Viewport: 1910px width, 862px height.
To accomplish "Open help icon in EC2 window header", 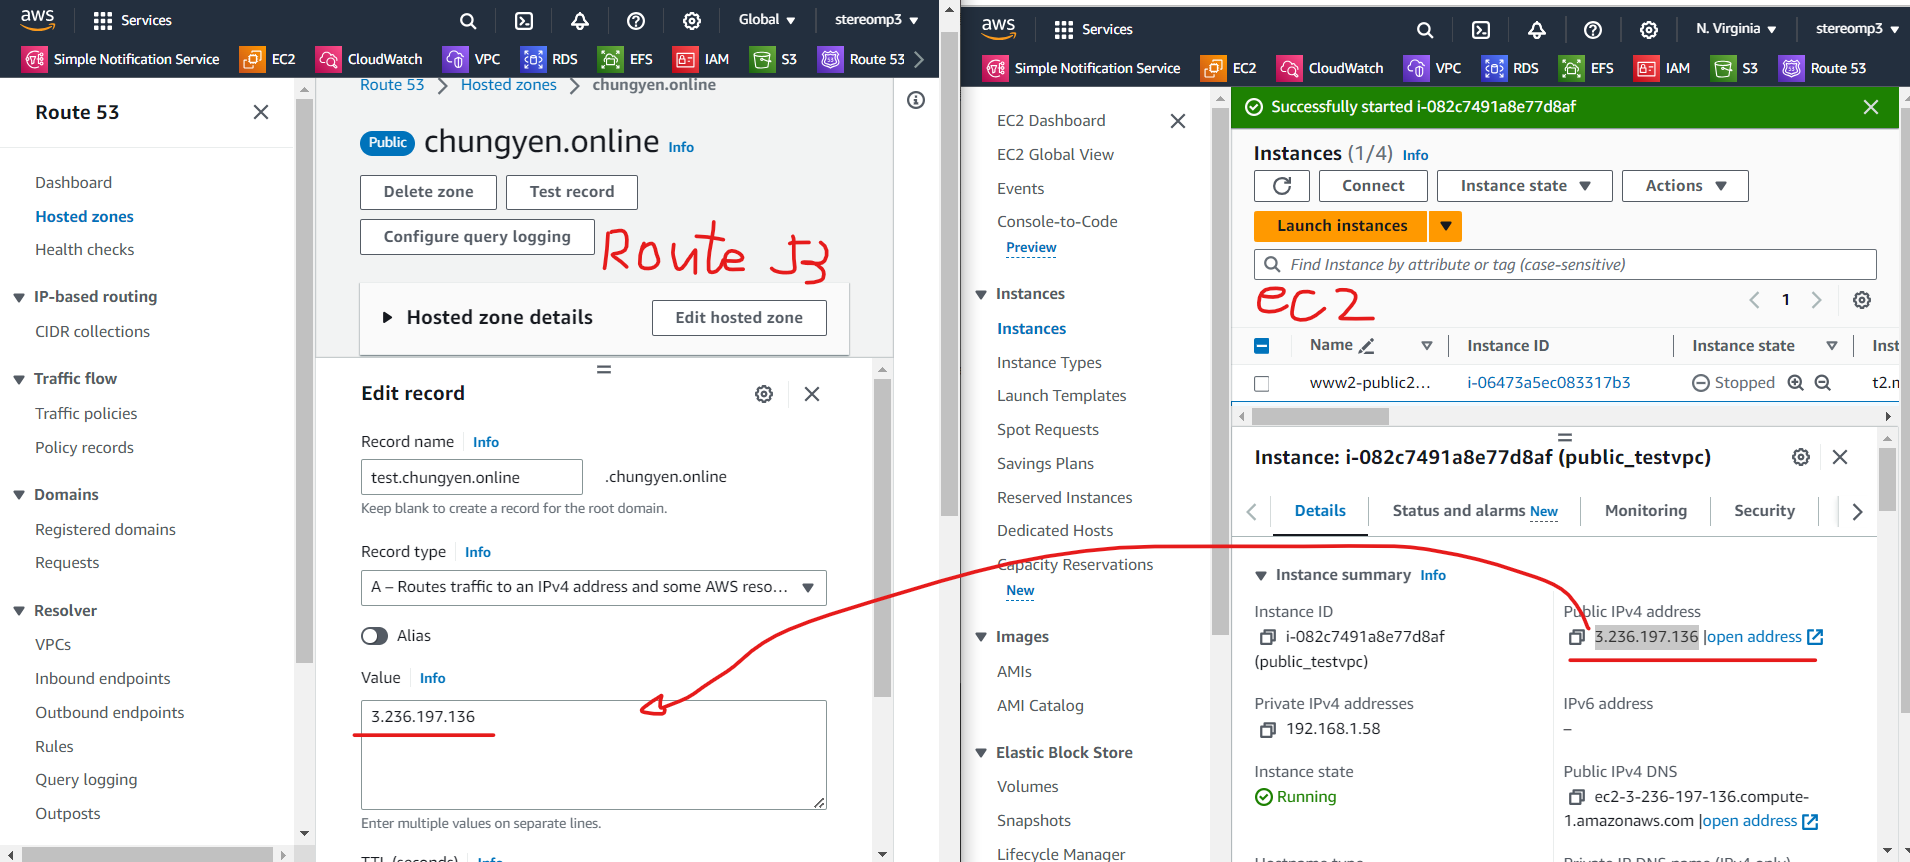I will click(x=1593, y=30).
